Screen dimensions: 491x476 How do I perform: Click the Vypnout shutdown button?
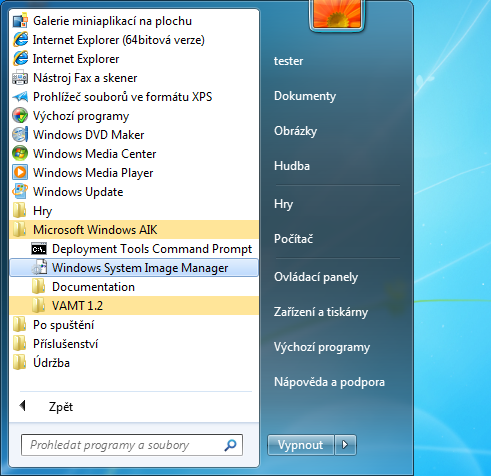click(300, 445)
